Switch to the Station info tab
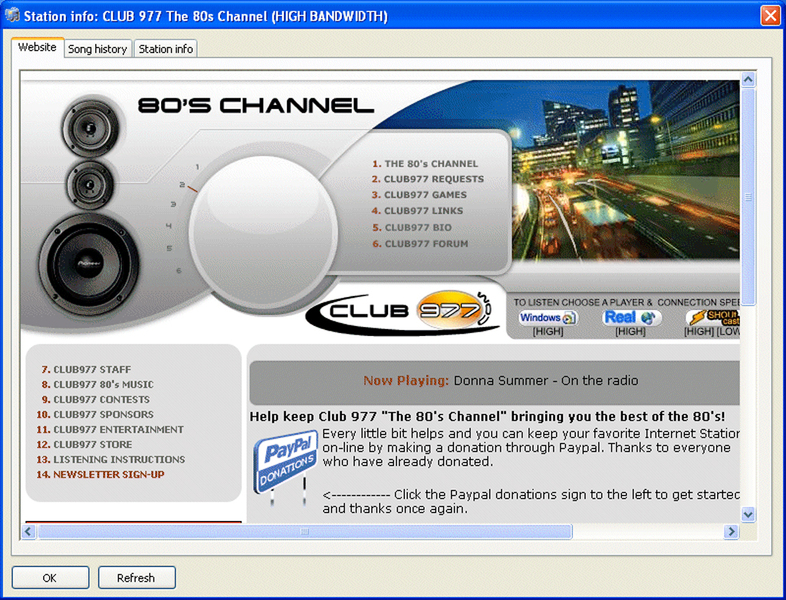 pos(165,49)
